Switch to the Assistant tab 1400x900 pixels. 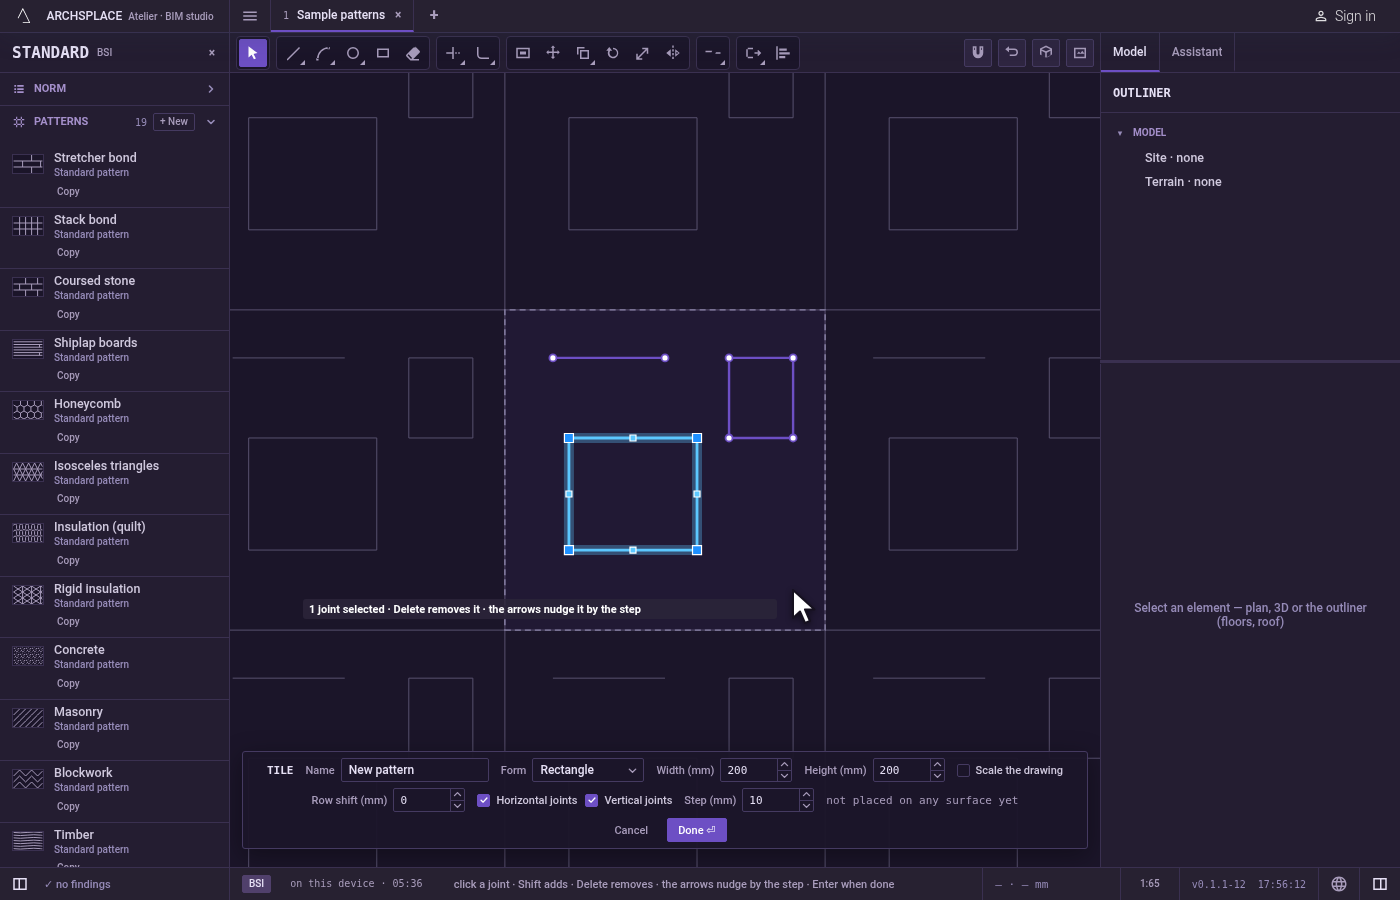(x=1197, y=52)
